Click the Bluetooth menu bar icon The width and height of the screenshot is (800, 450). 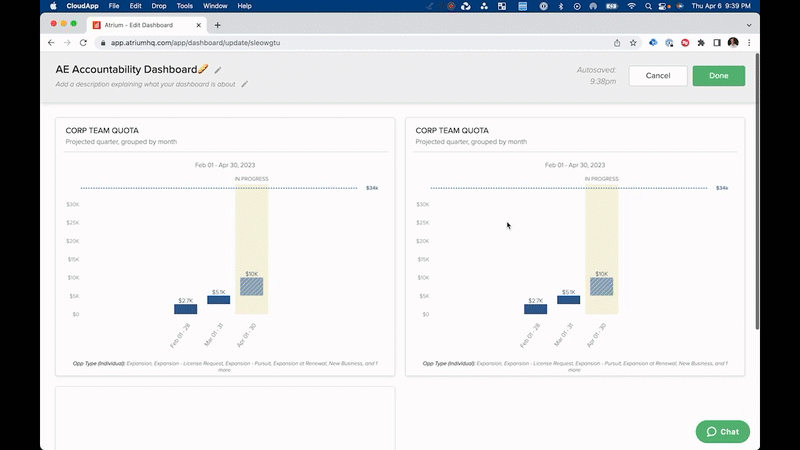pyautogui.click(x=561, y=6)
